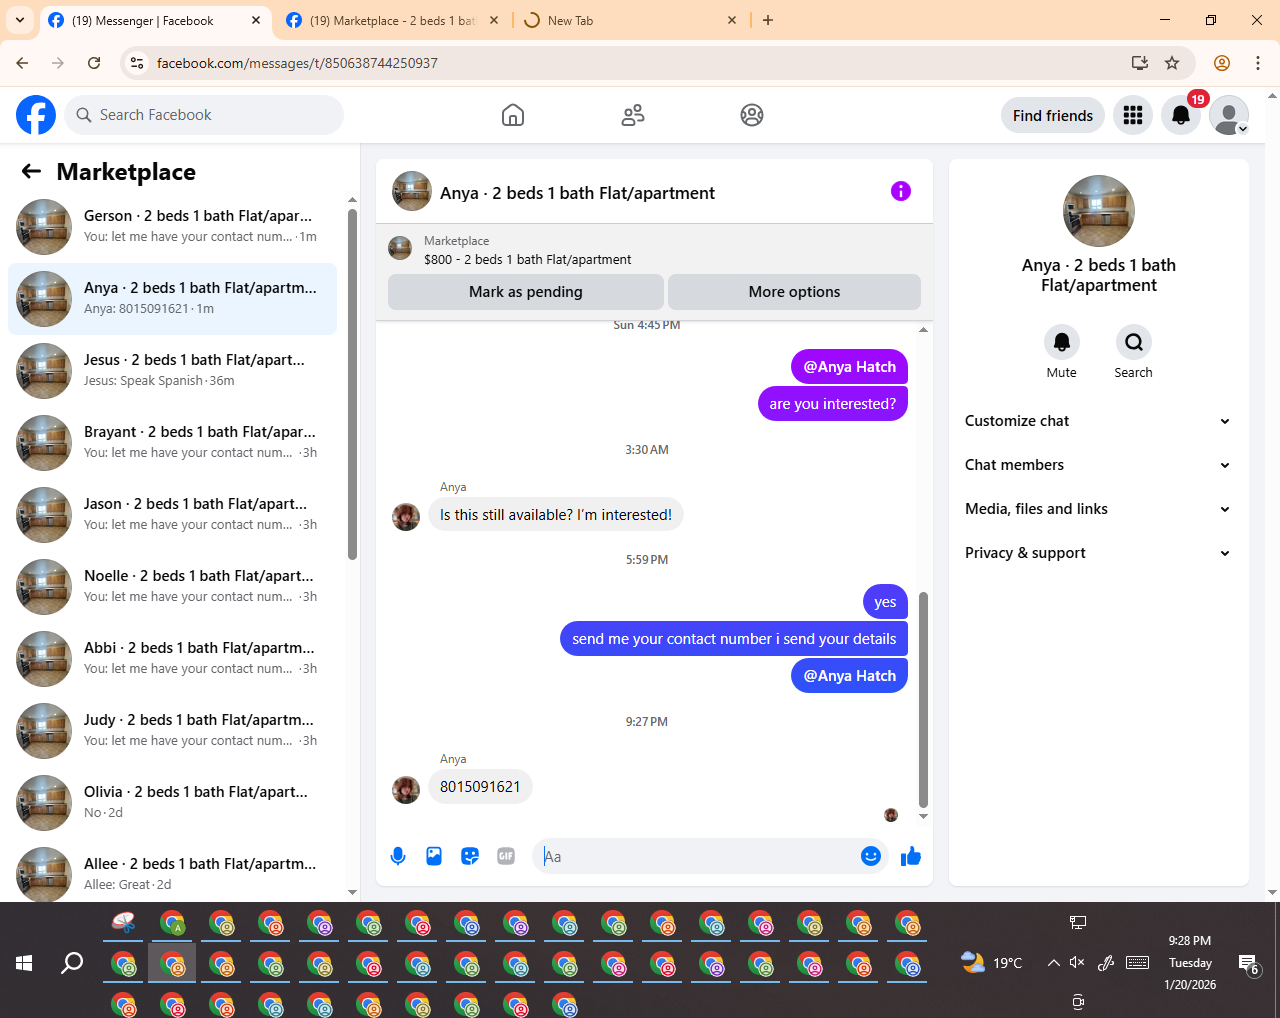Switch to the New Tab tab

click(x=632, y=20)
